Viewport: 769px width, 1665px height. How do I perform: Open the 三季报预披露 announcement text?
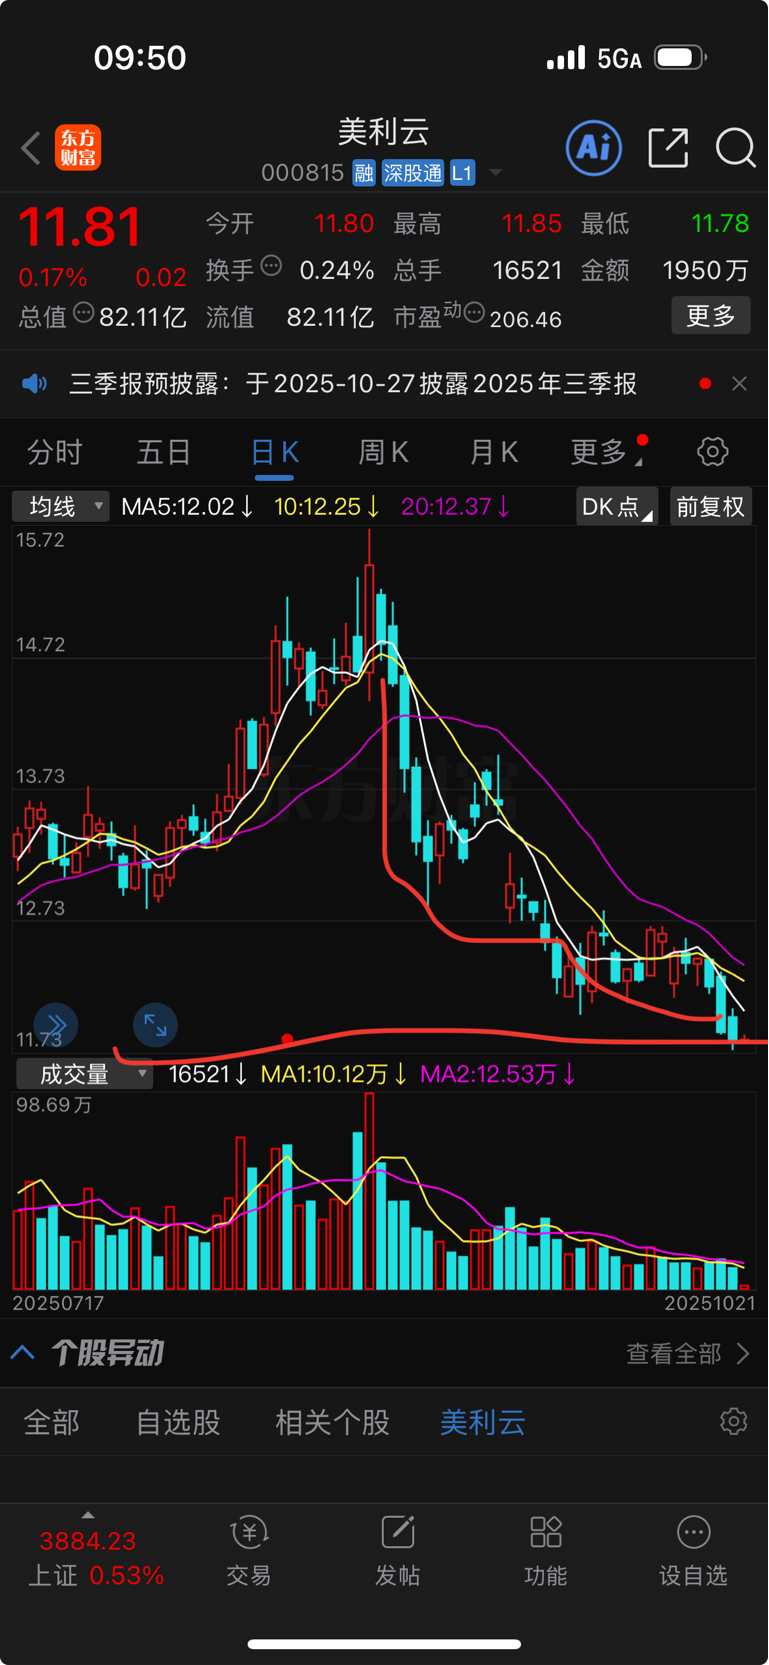point(353,384)
